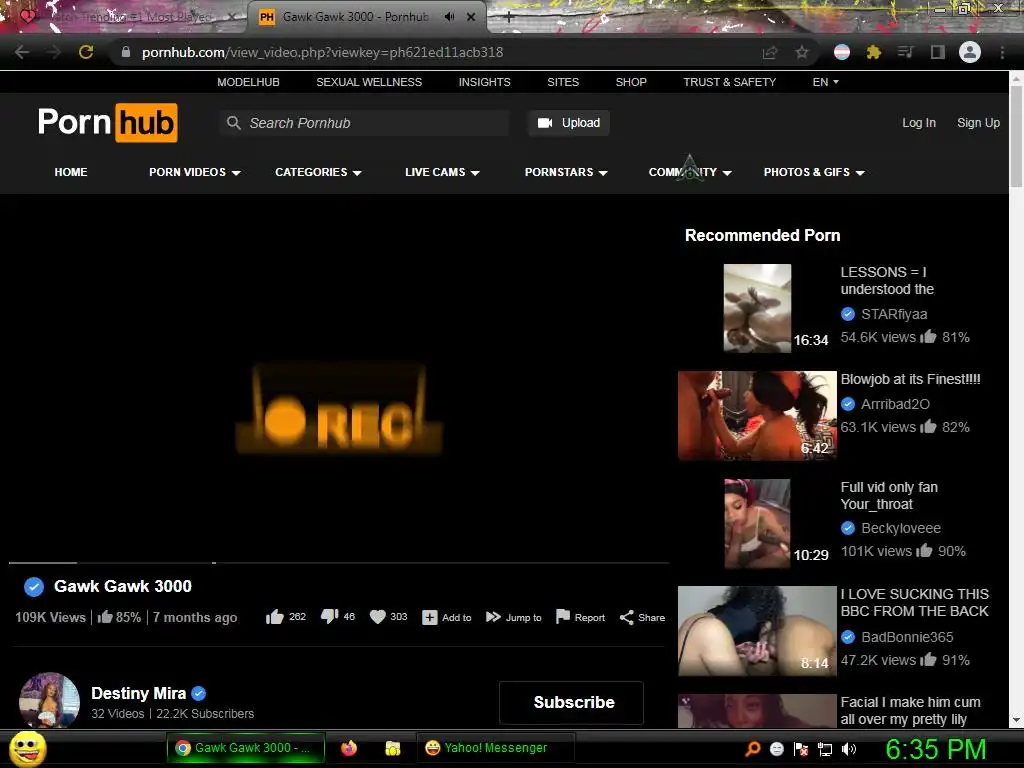Open the taskbar search magnifier

coord(753,748)
